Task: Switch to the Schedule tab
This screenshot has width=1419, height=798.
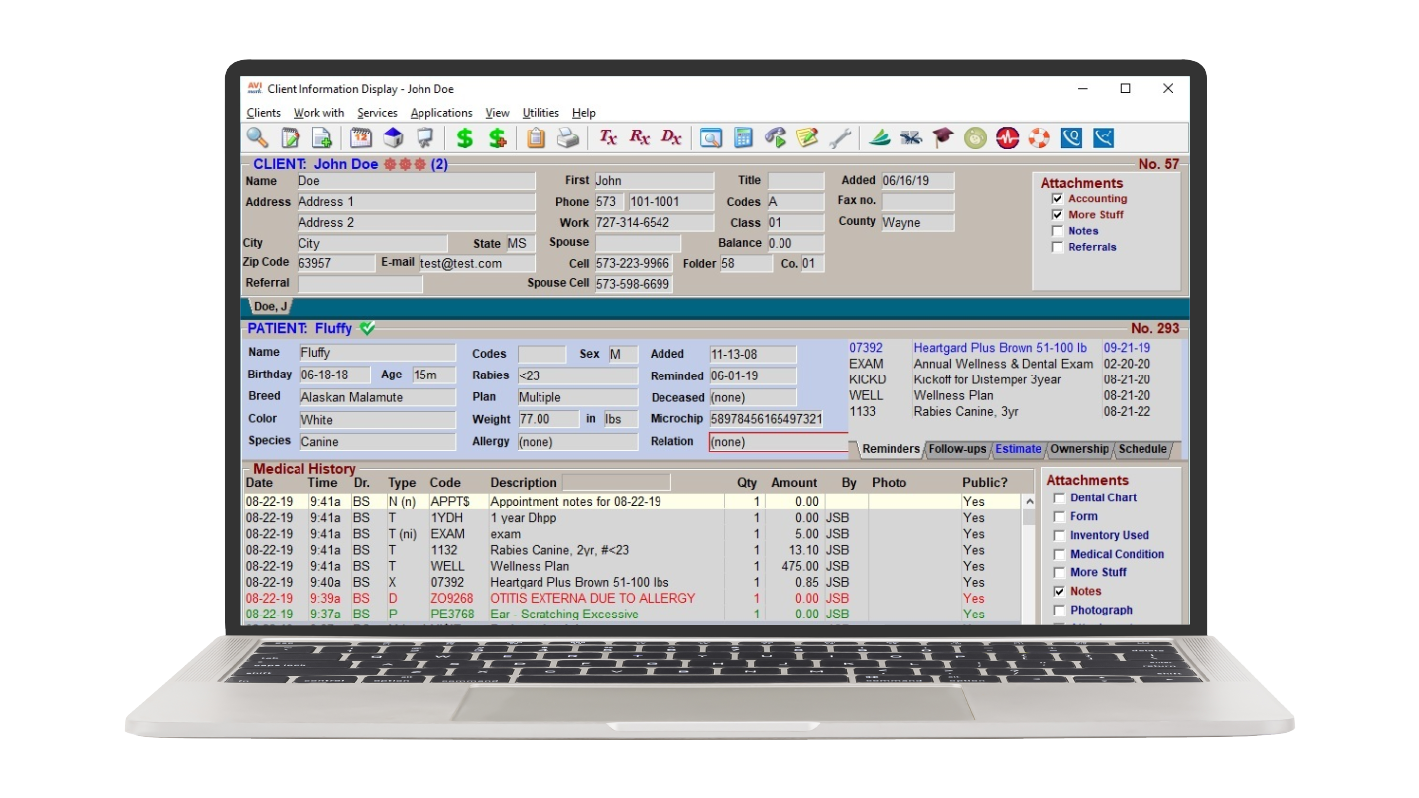Action: click(x=1142, y=450)
